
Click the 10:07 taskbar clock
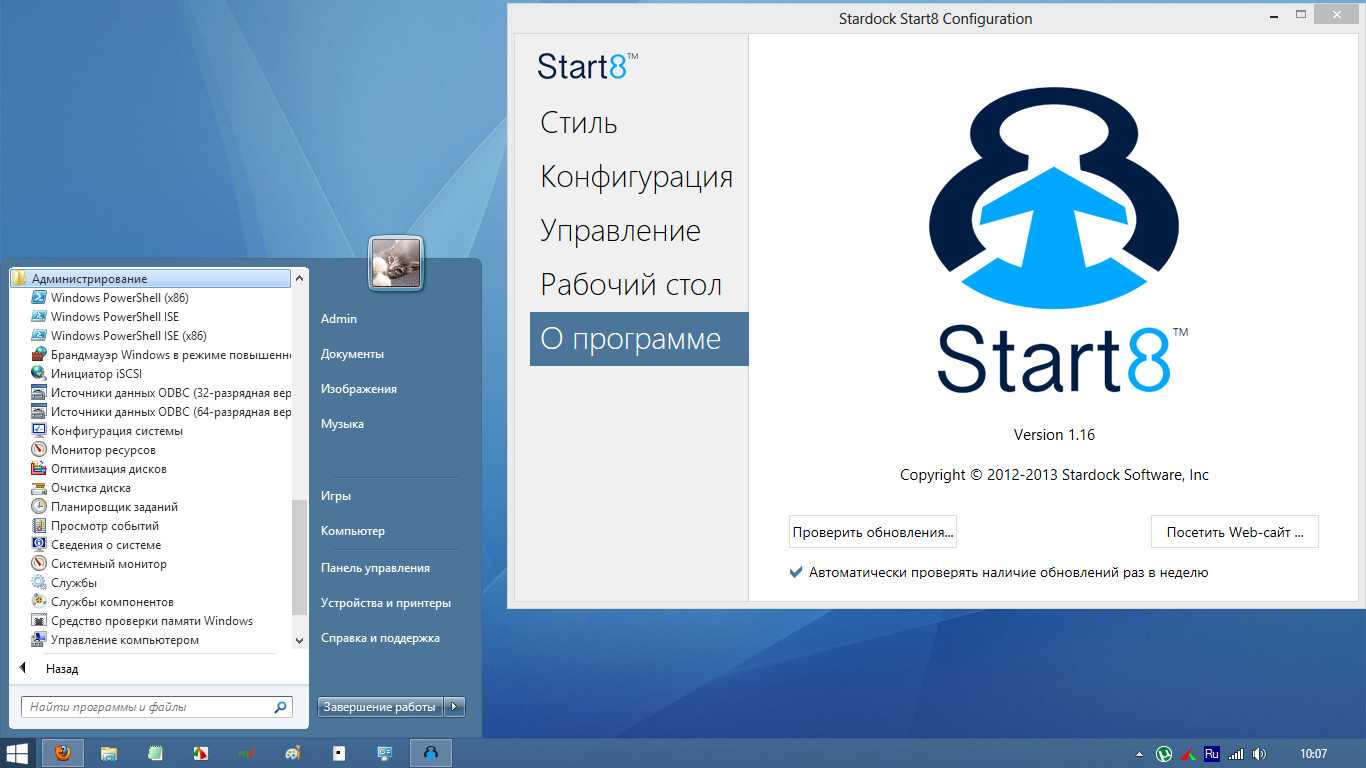(1313, 754)
